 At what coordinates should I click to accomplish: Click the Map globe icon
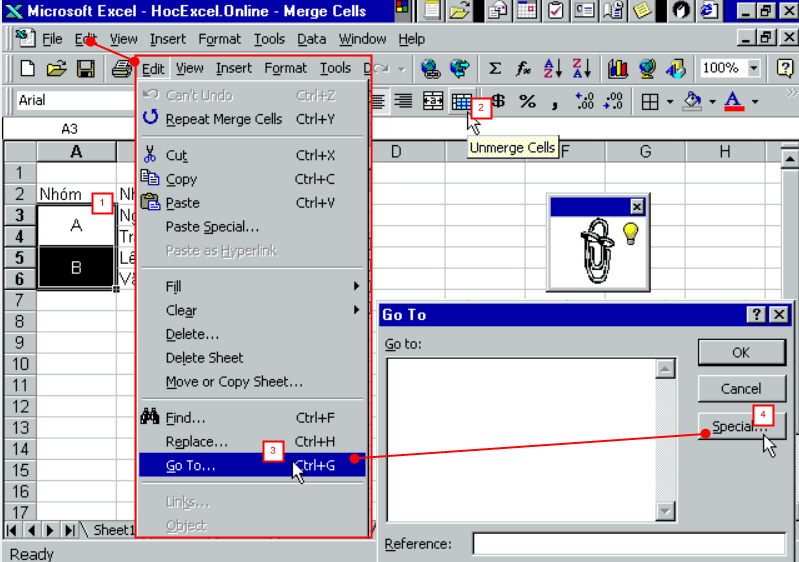(x=647, y=68)
